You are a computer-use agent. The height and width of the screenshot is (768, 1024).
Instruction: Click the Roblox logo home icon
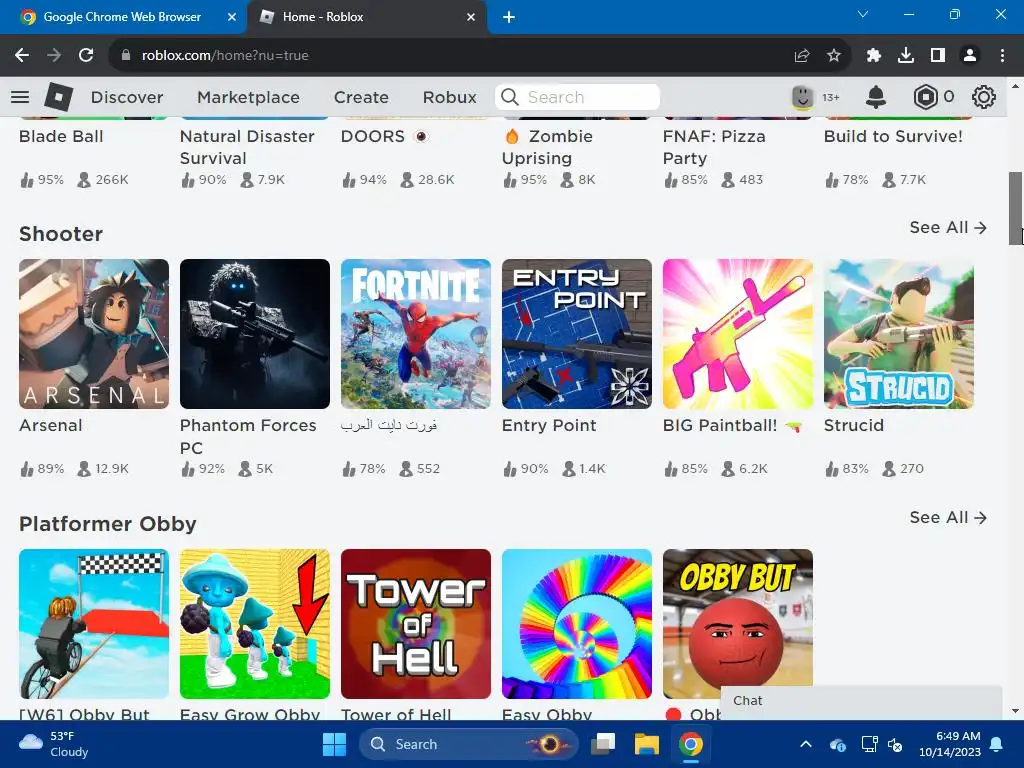[x=59, y=97]
